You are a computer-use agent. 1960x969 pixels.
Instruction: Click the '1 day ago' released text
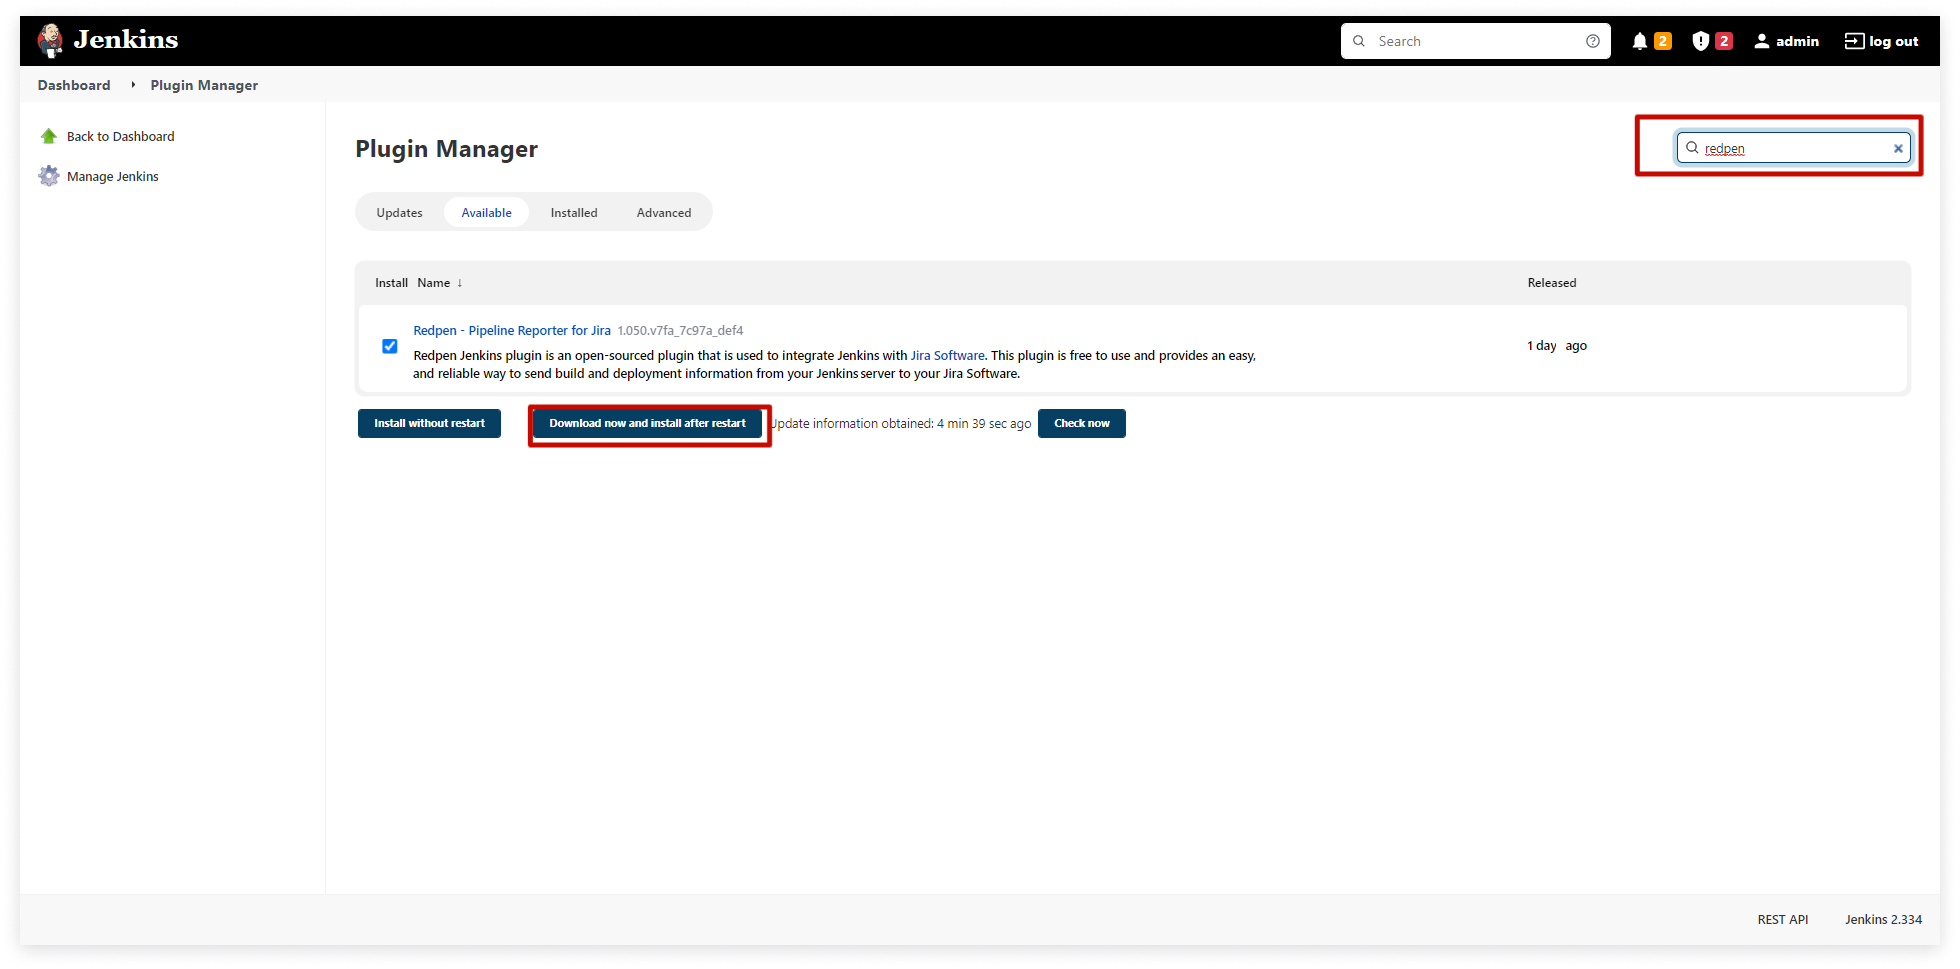coord(1557,346)
